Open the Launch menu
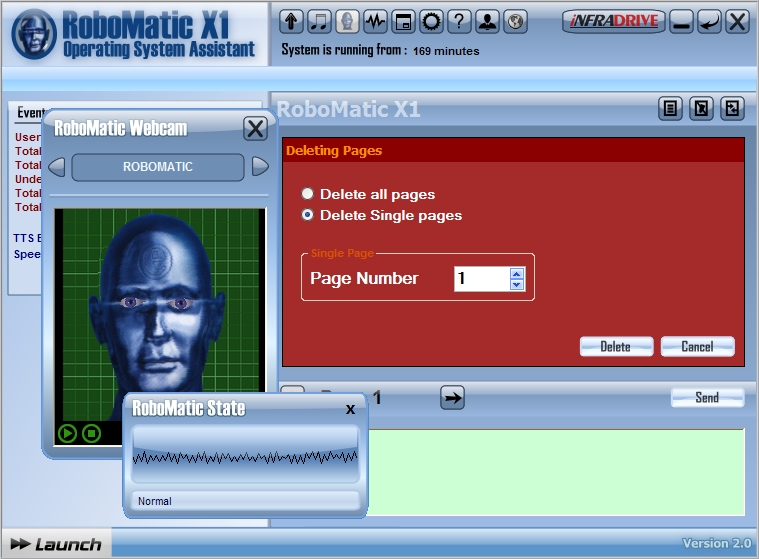The height and width of the screenshot is (559, 759). coord(56,544)
